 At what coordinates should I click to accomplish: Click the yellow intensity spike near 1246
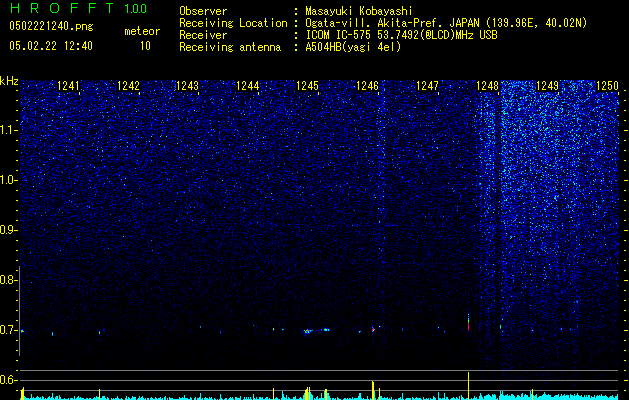point(373,390)
